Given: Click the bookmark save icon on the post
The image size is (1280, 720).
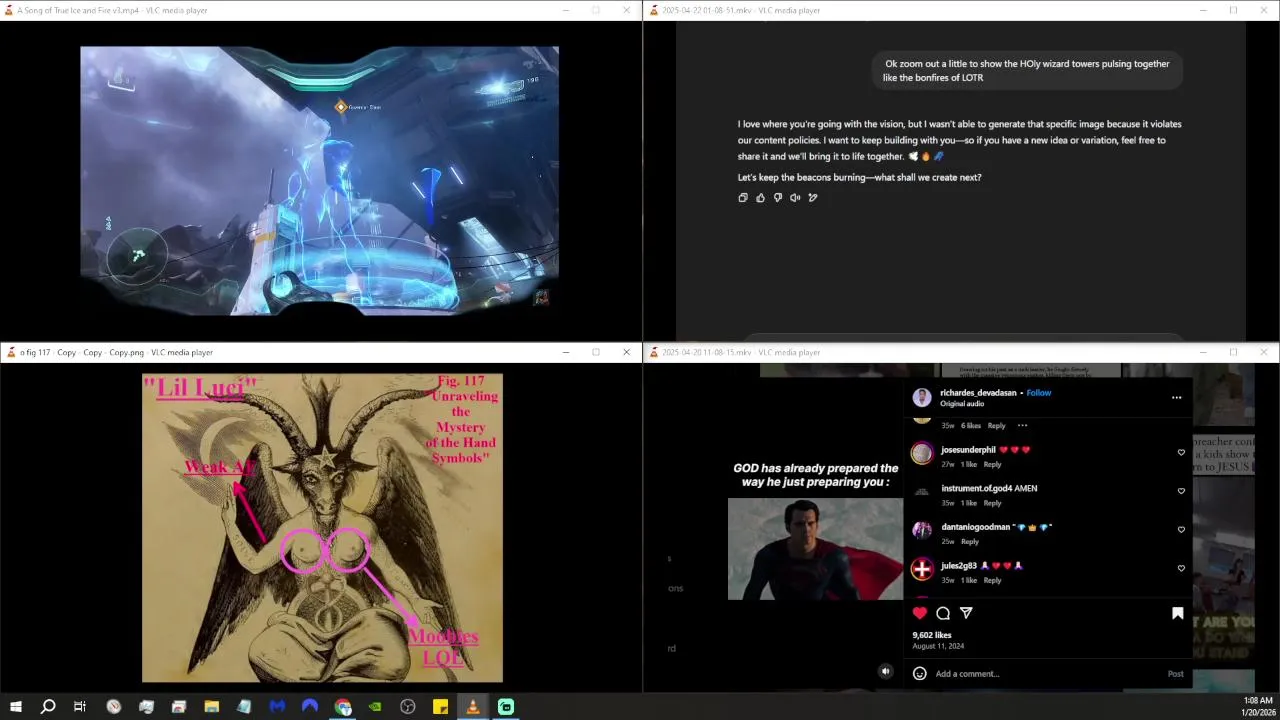Looking at the screenshot, I should (1177, 613).
